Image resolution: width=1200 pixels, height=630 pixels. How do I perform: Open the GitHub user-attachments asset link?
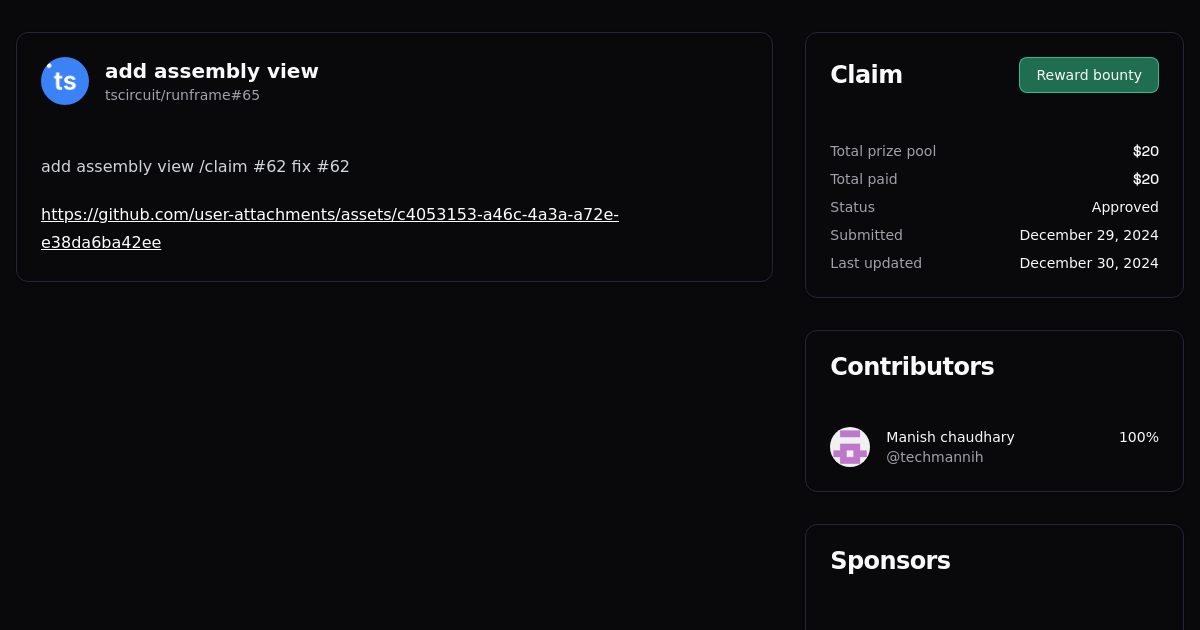329,215
